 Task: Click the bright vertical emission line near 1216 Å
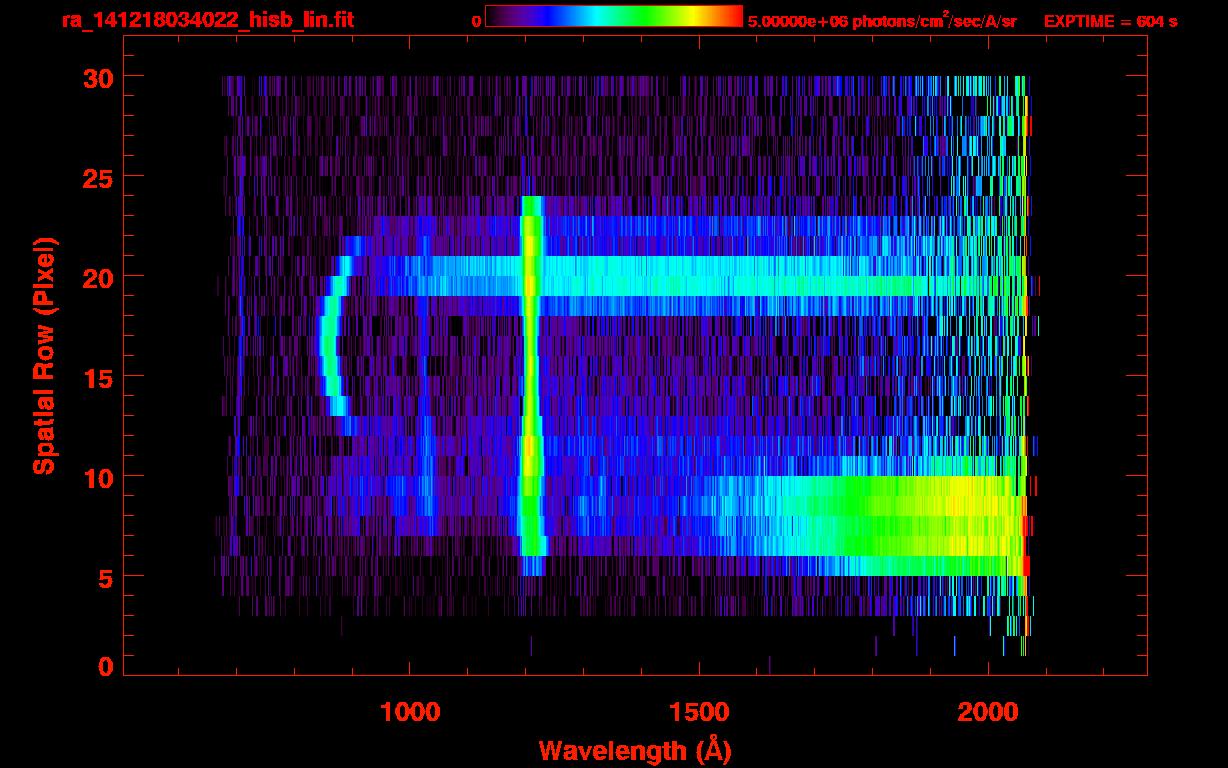coord(531,385)
